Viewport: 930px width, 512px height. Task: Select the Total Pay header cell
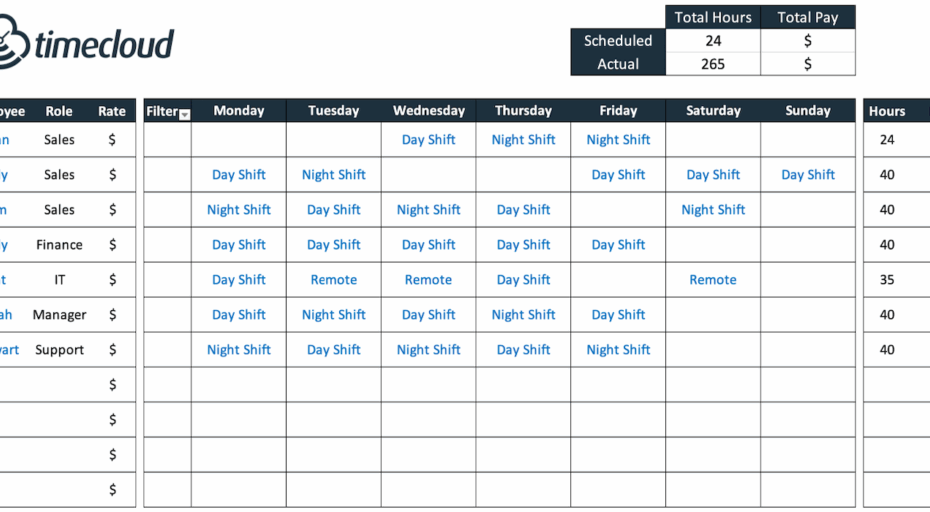(x=808, y=17)
